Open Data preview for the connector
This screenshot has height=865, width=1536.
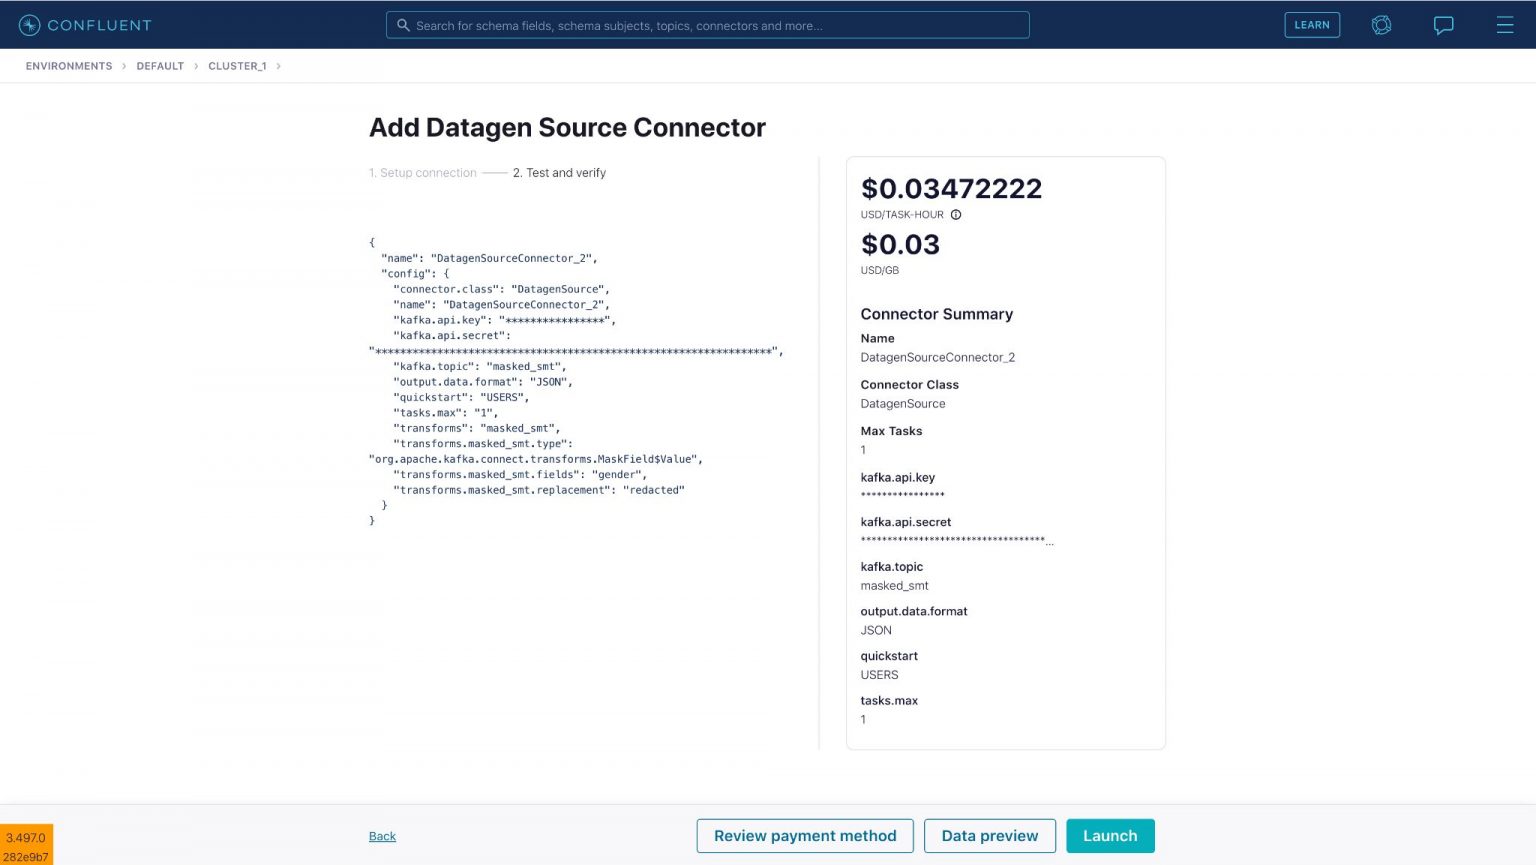pos(990,835)
